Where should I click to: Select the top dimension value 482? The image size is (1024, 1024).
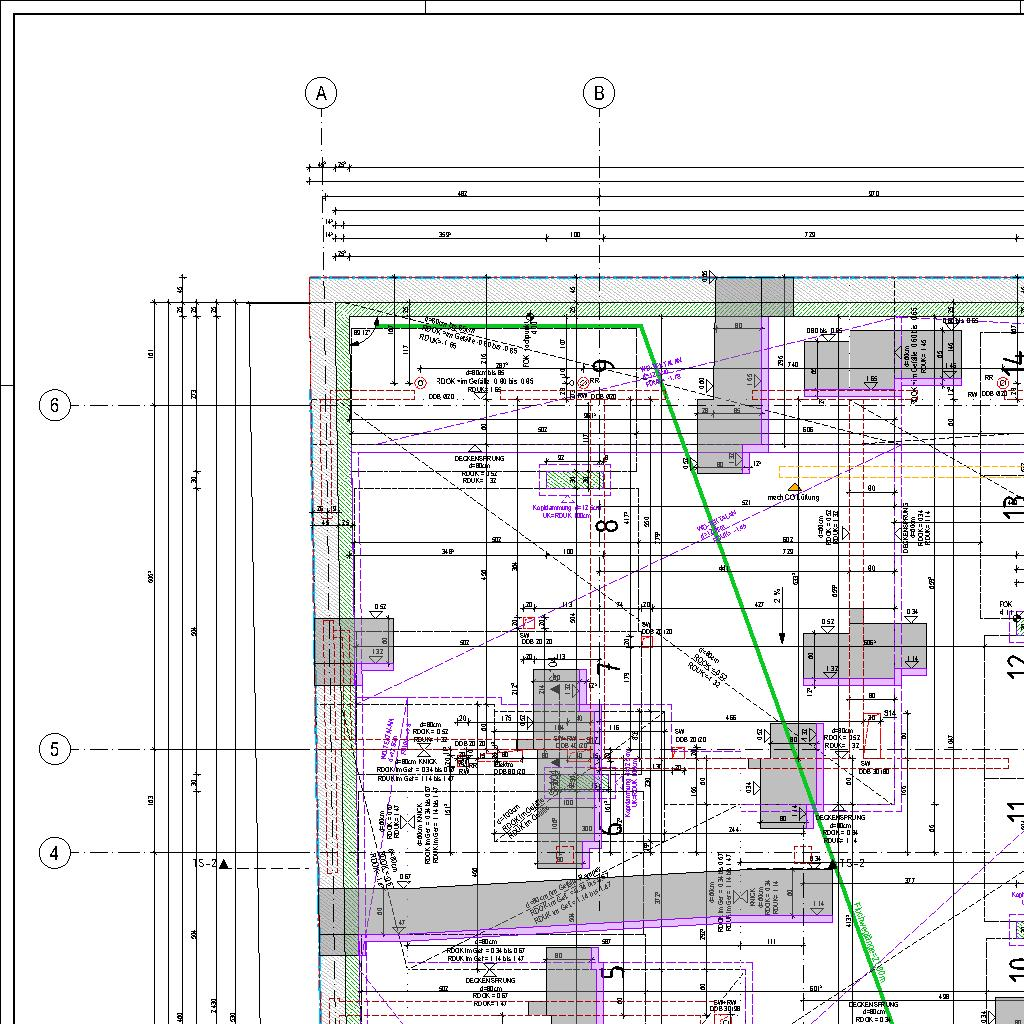(x=462, y=194)
